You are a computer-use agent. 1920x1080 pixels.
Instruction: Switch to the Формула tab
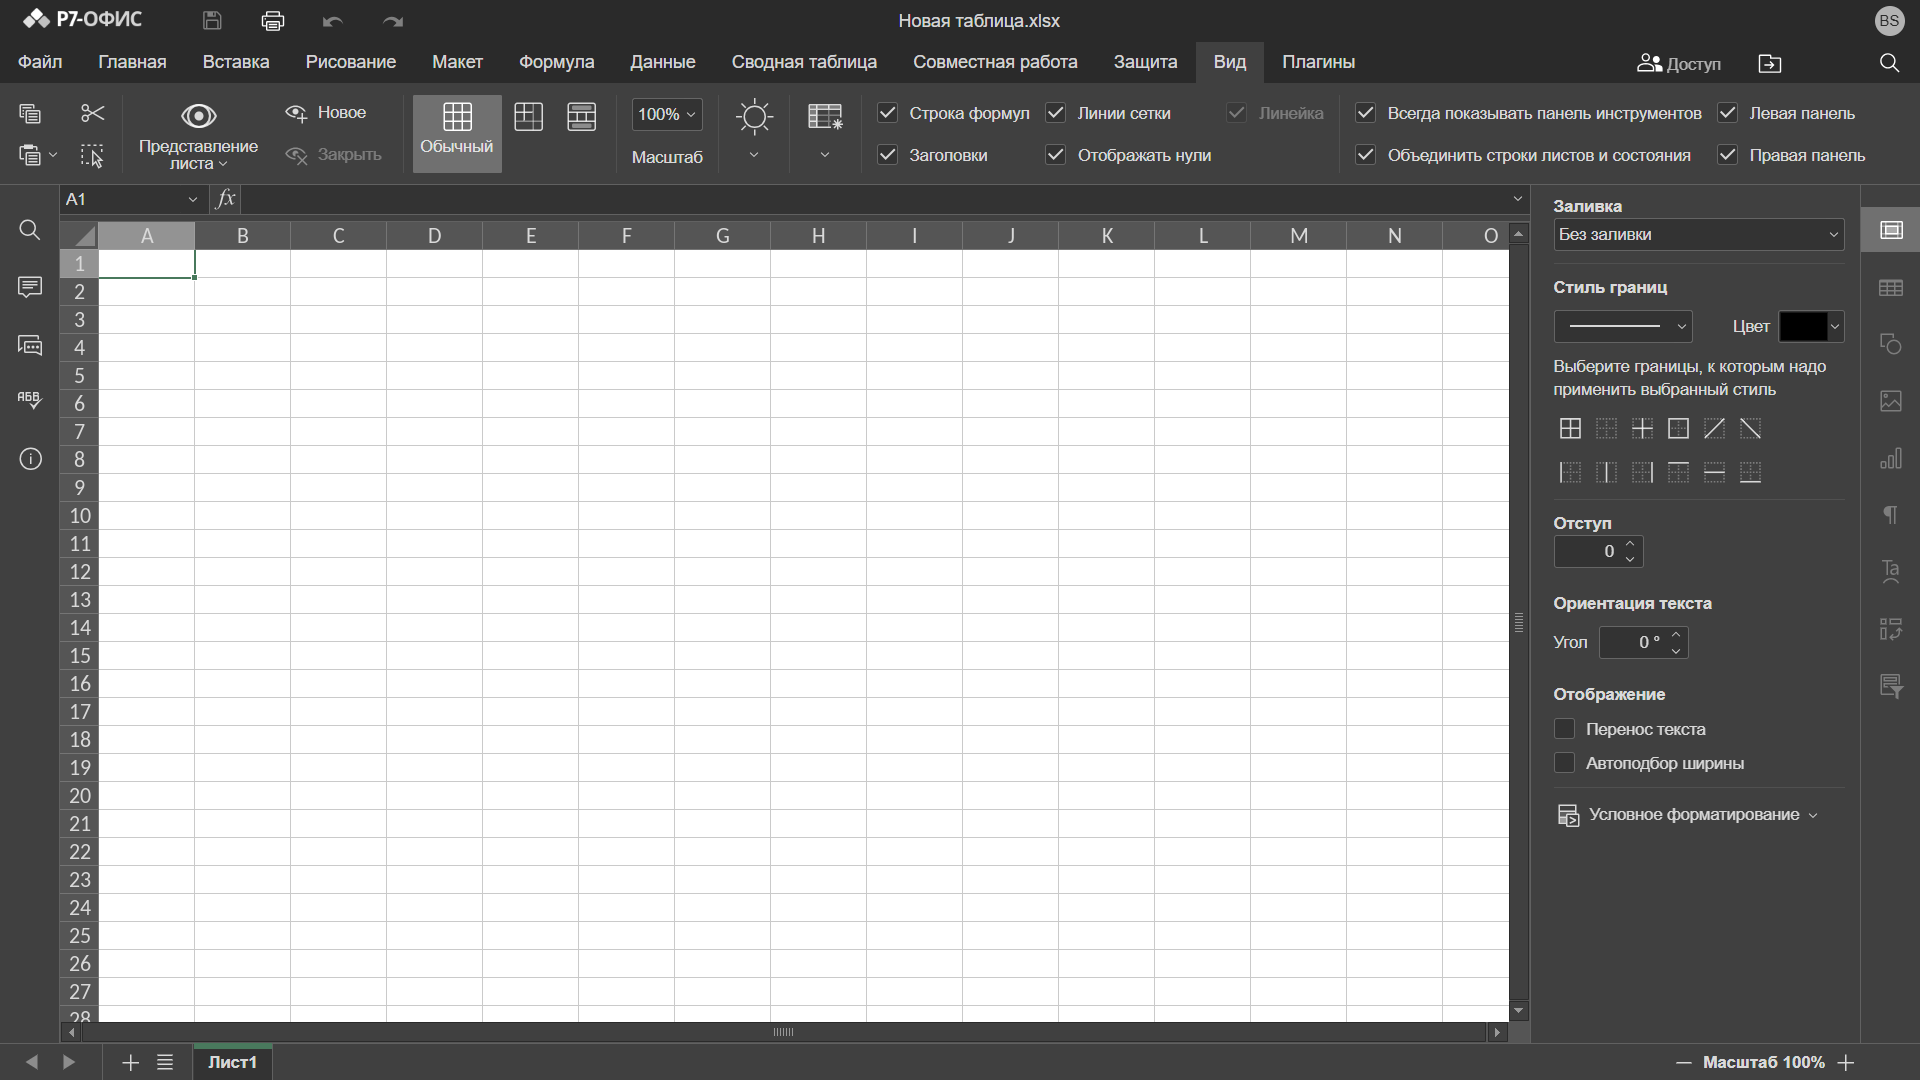tap(556, 62)
